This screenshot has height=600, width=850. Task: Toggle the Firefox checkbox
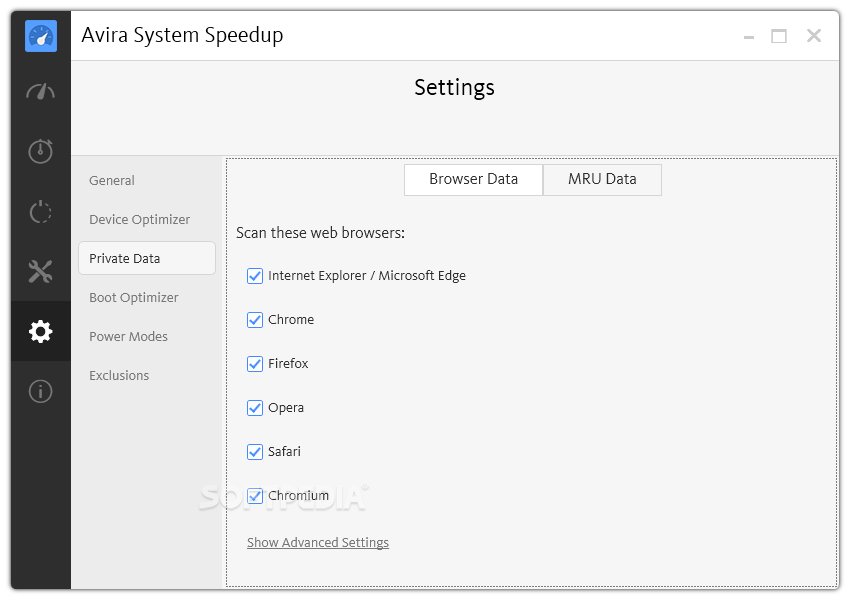point(255,364)
